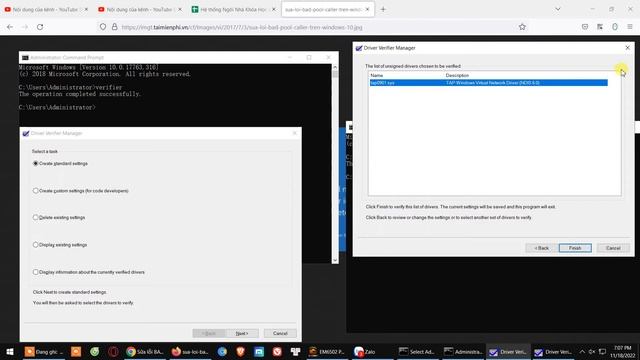Open tracking protection shield icon
The height and width of the screenshot is (360, 640).
103,27
